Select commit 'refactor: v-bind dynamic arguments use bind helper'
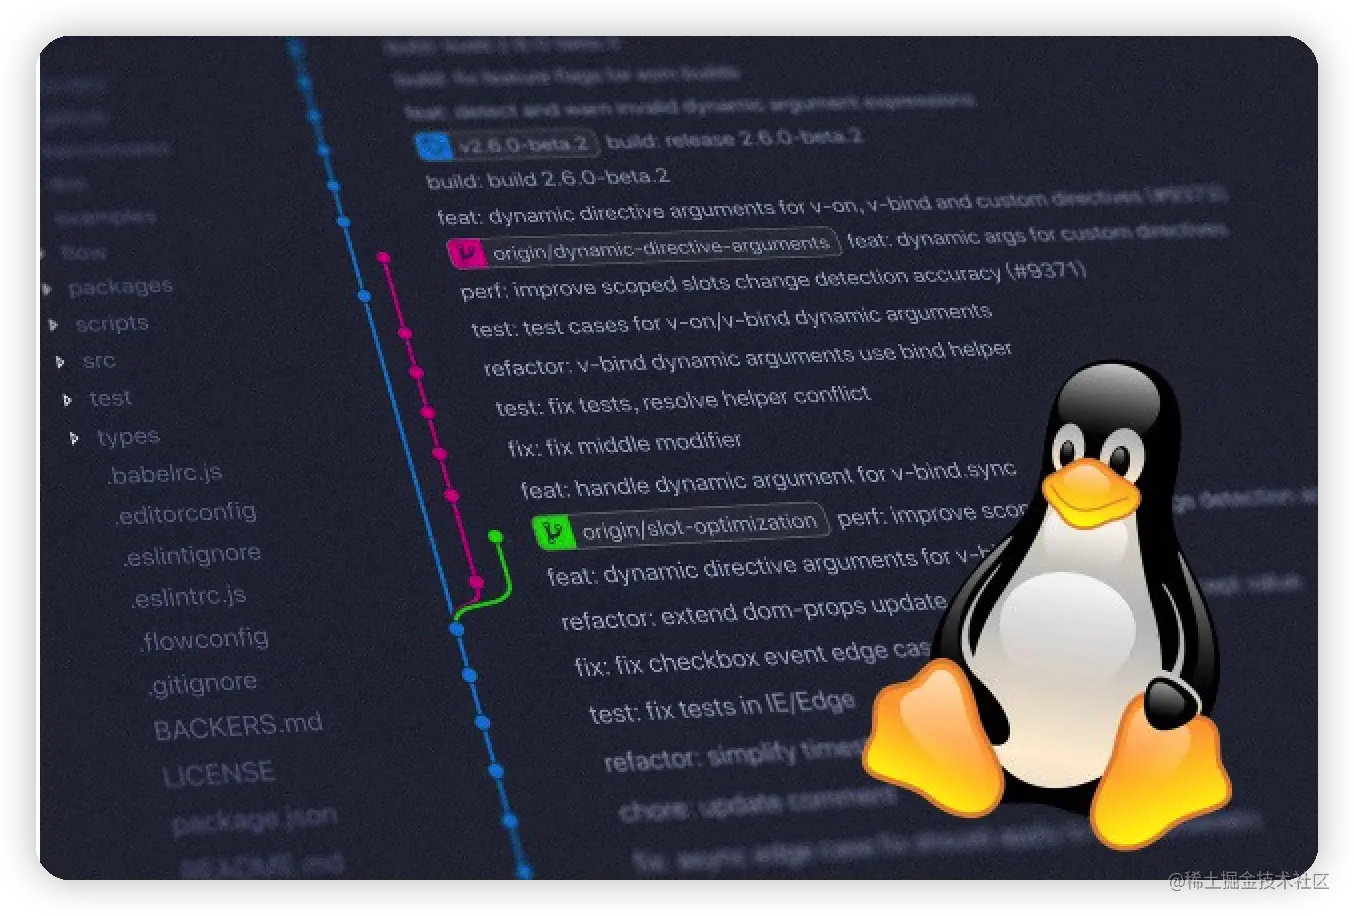This screenshot has width=1354, height=916. [x=748, y=358]
